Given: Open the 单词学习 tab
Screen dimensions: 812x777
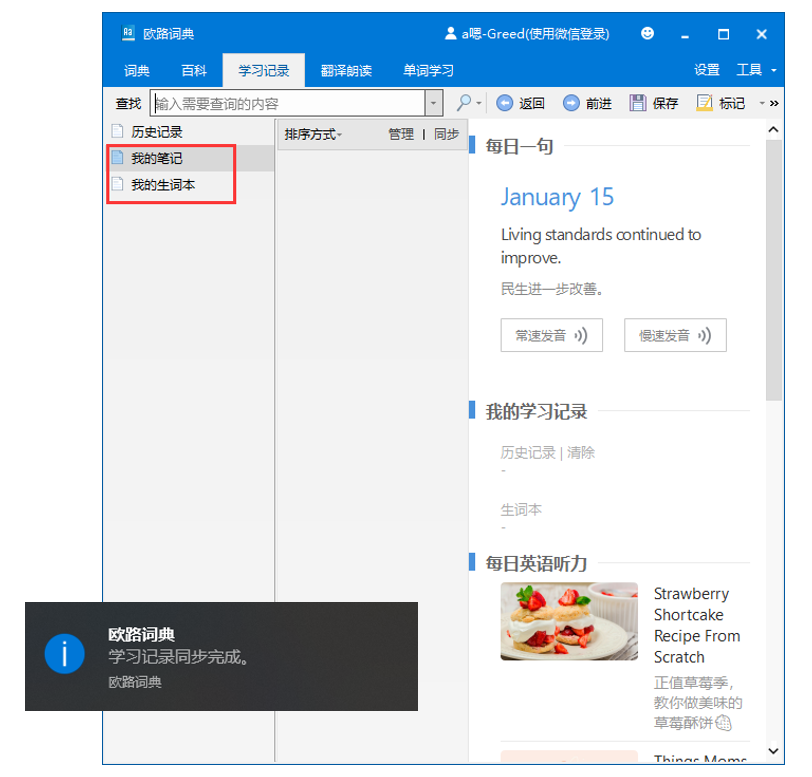Looking at the screenshot, I should tap(428, 70).
